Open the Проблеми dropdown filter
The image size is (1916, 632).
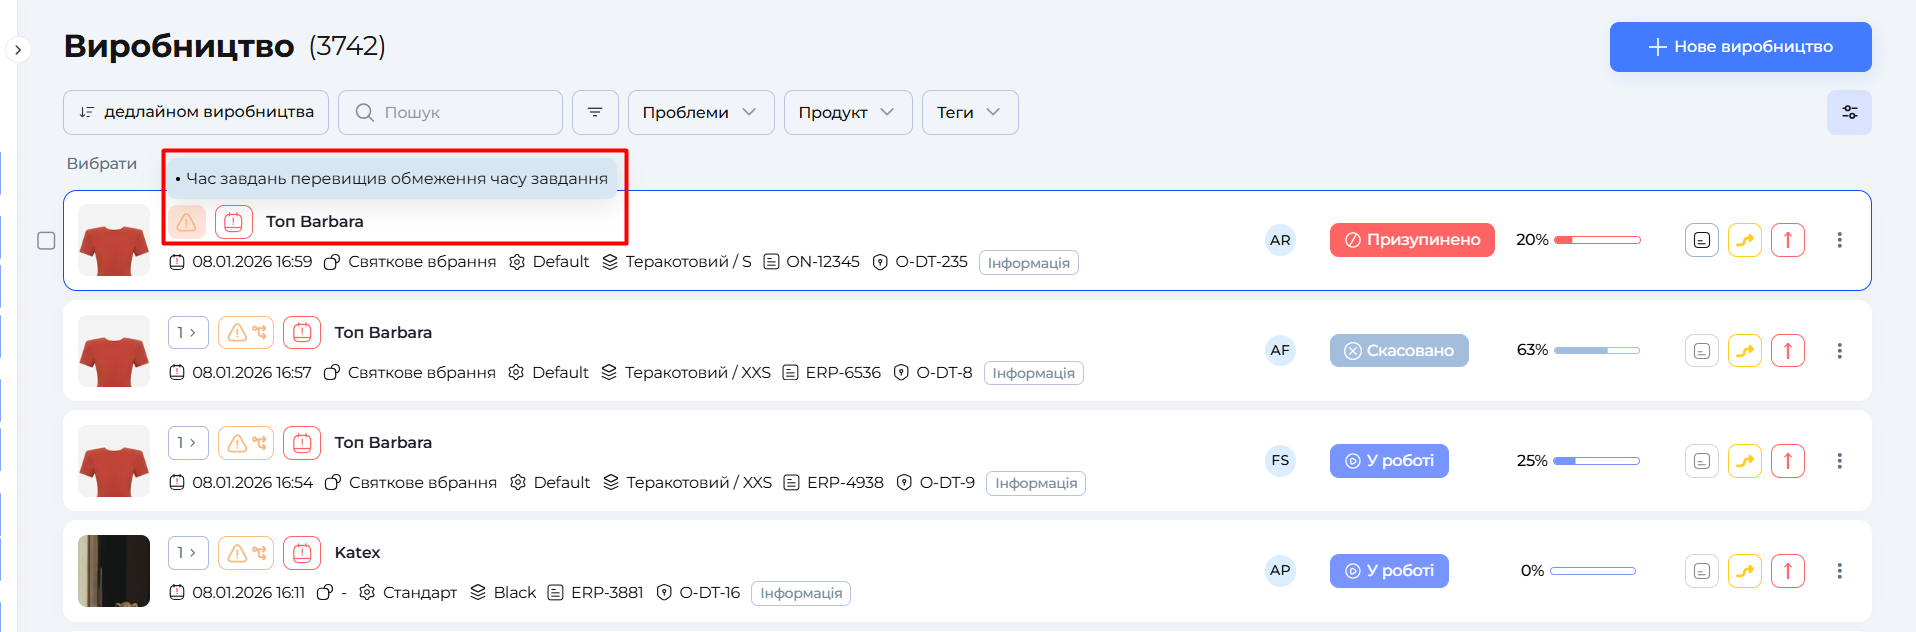click(x=700, y=112)
